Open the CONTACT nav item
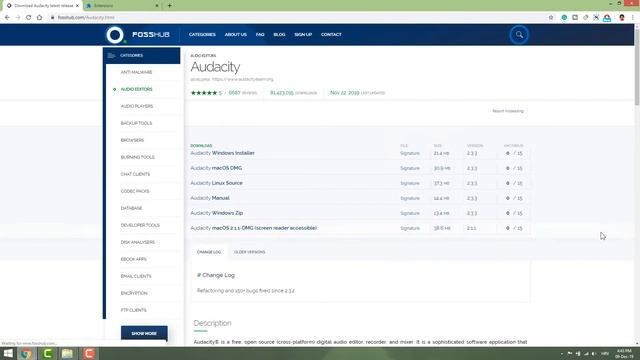The width and height of the screenshot is (640, 360). point(331,35)
